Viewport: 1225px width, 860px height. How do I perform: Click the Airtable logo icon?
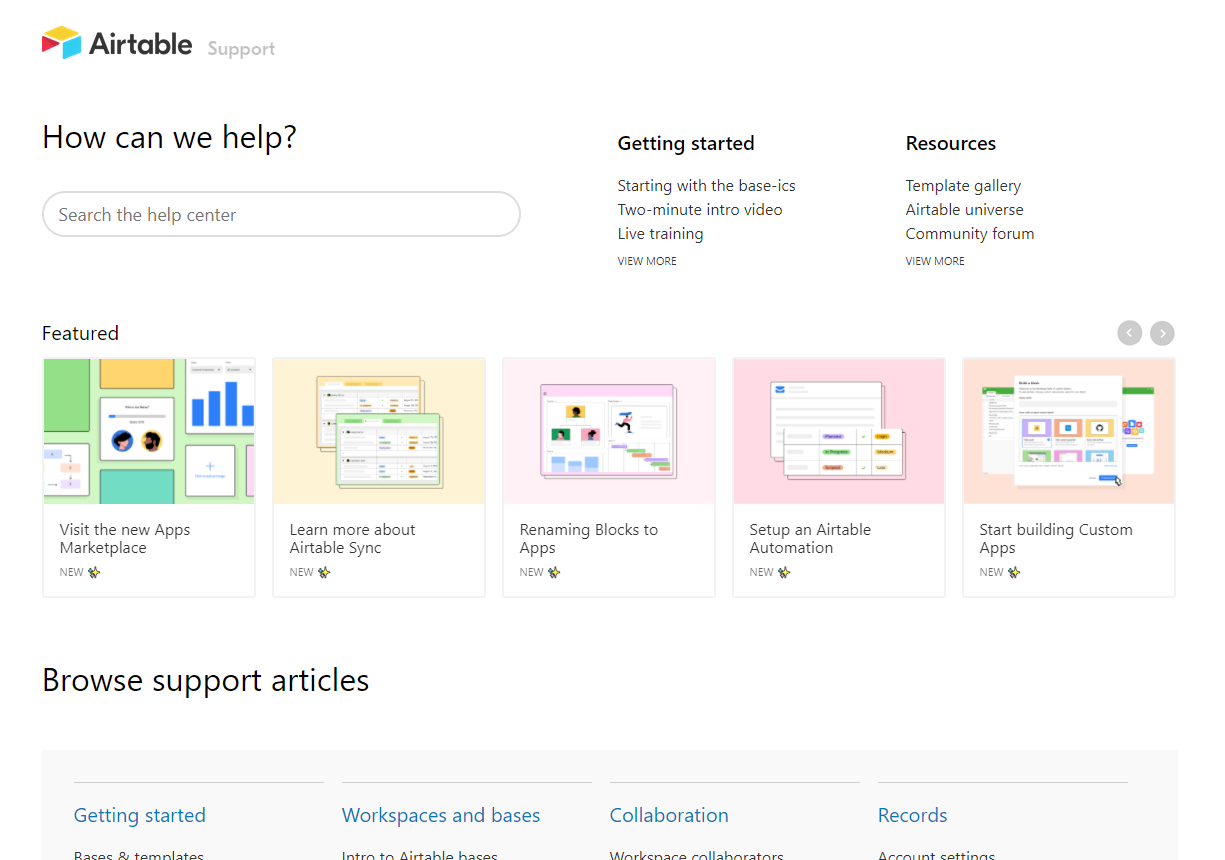(61, 43)
